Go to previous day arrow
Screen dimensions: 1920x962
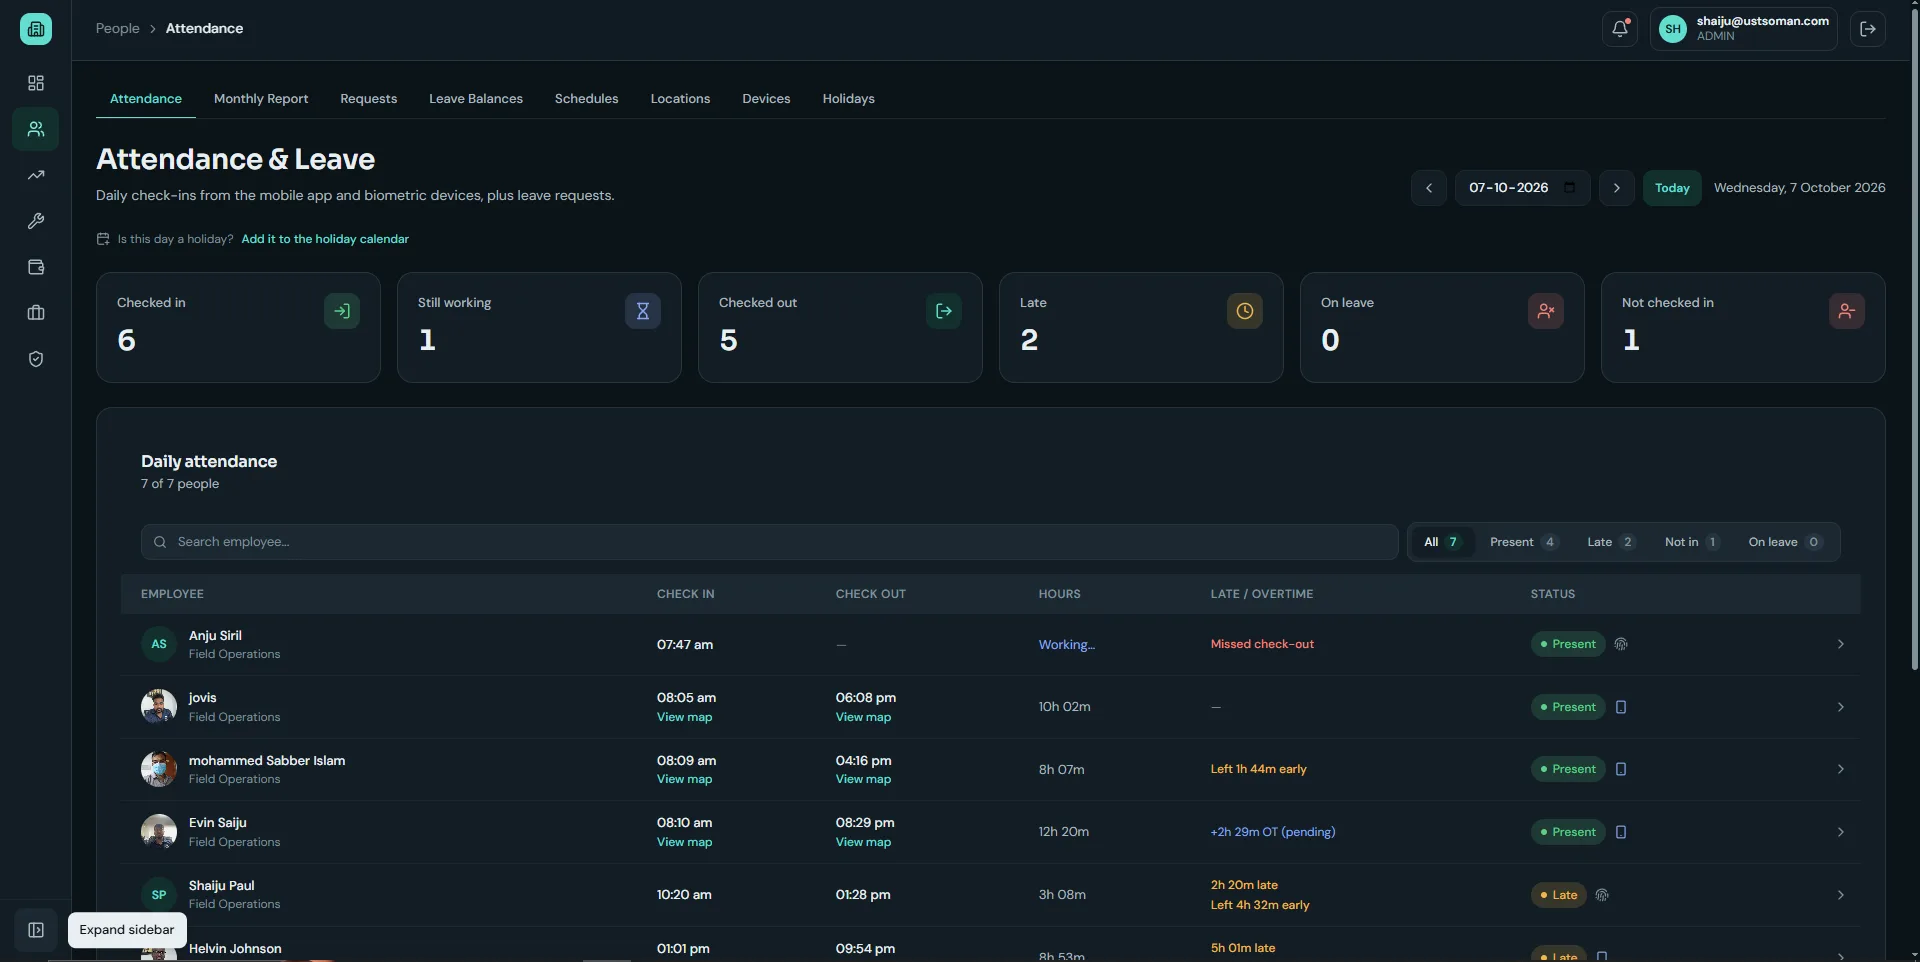1429,188
